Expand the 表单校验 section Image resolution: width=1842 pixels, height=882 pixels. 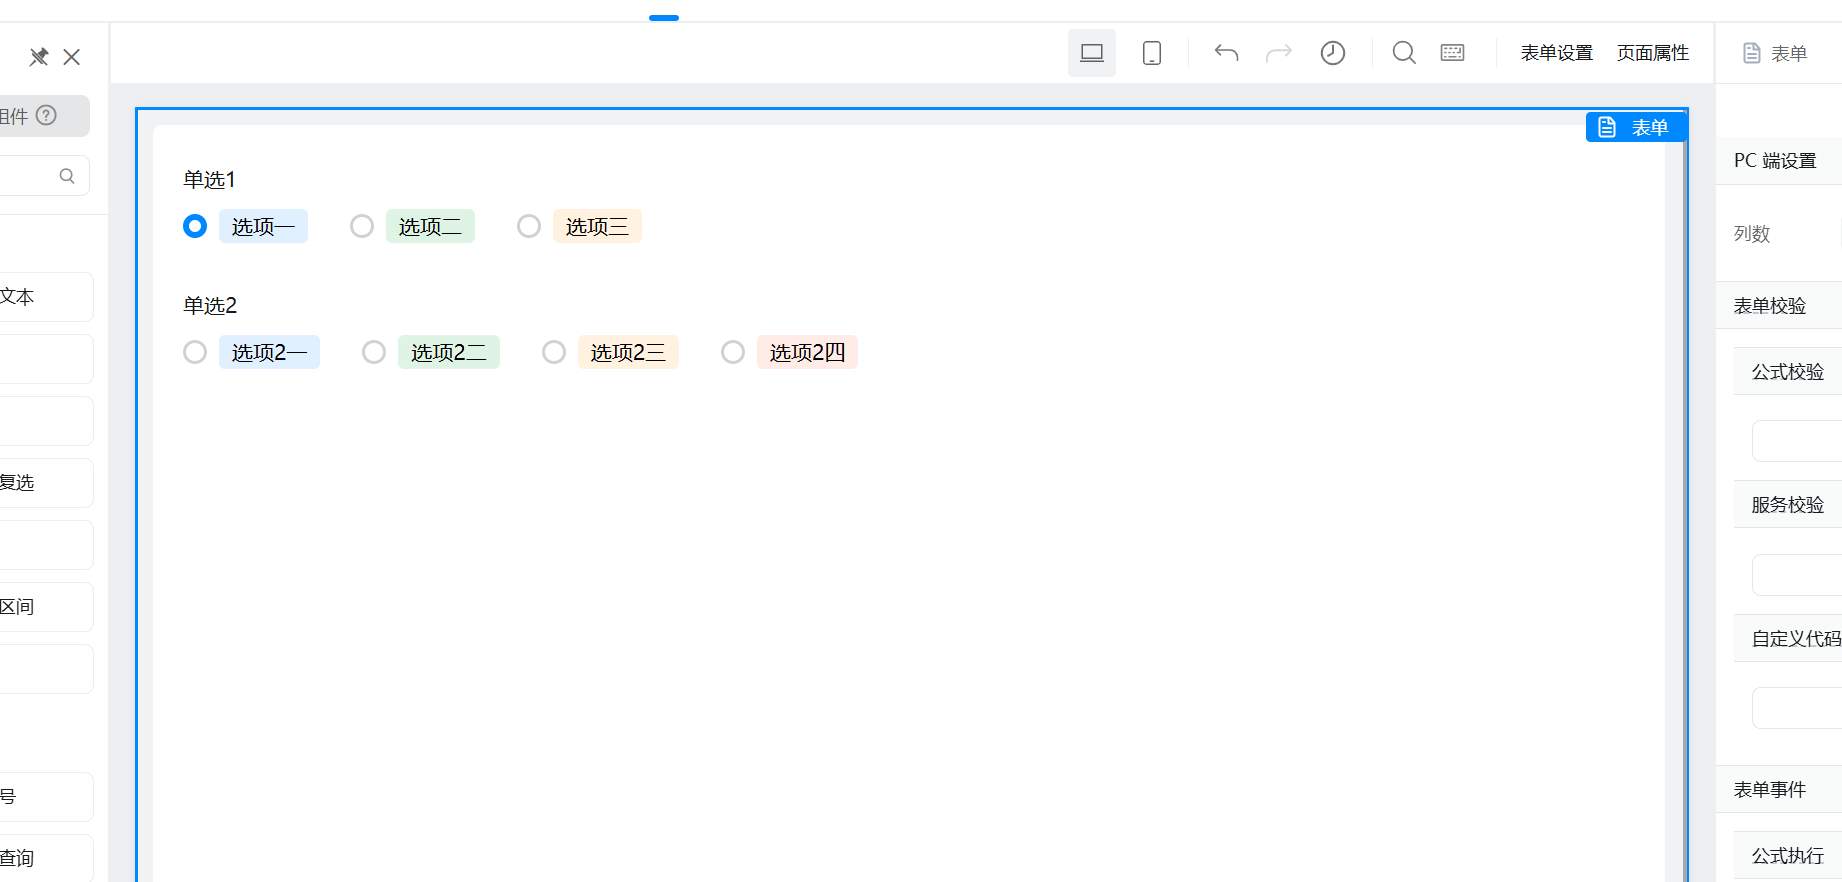1780,306
